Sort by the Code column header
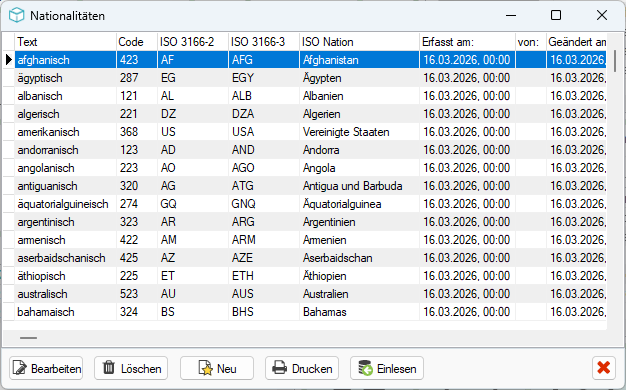Image resolution: width=626 pixels, height=390 pixels. tap(137, 42)
